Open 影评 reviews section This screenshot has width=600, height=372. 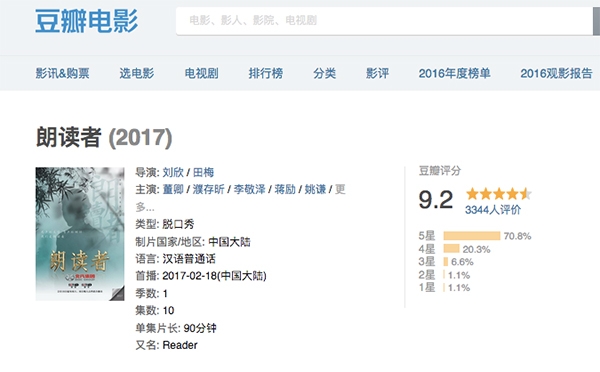click(377, 73)
